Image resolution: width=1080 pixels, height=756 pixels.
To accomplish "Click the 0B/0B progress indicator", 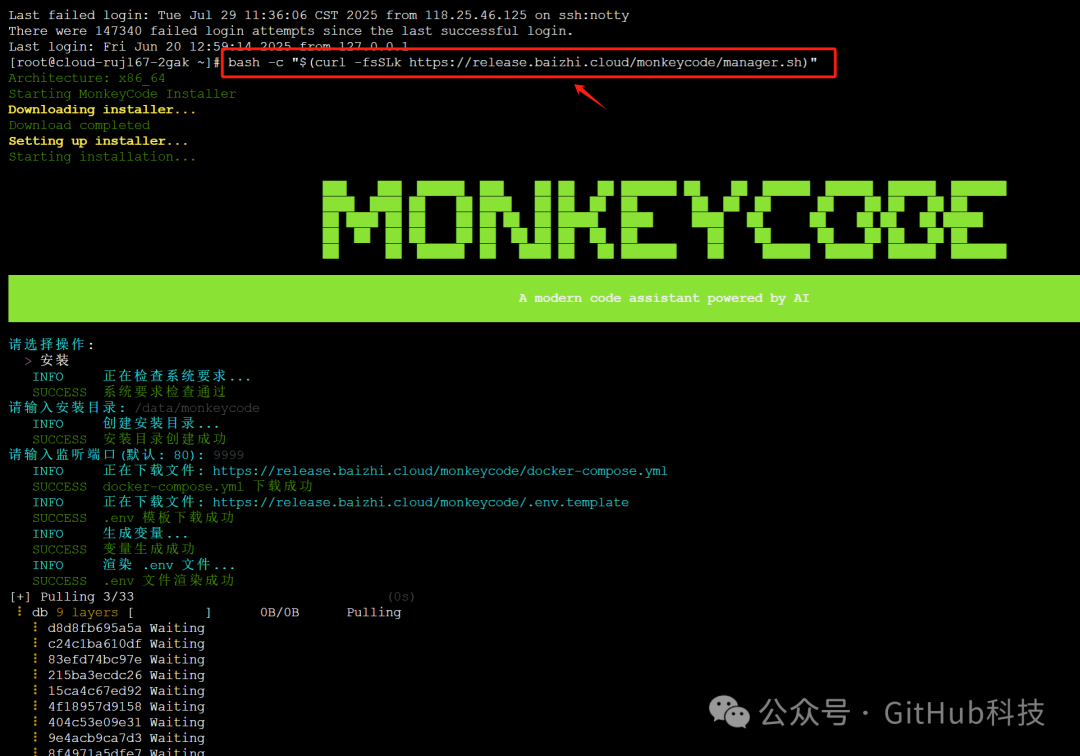I will pos(280,611).
